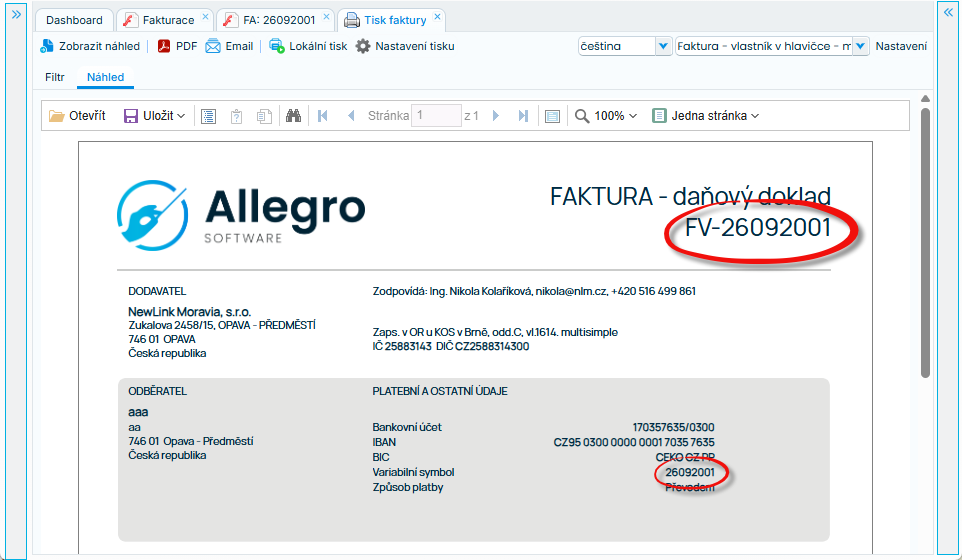Close the FA: 26092001 tab

pos(326,17)
